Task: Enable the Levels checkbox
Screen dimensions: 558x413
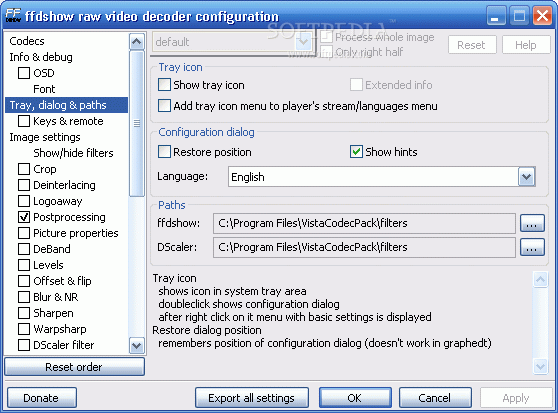Action: pos(24,265)
